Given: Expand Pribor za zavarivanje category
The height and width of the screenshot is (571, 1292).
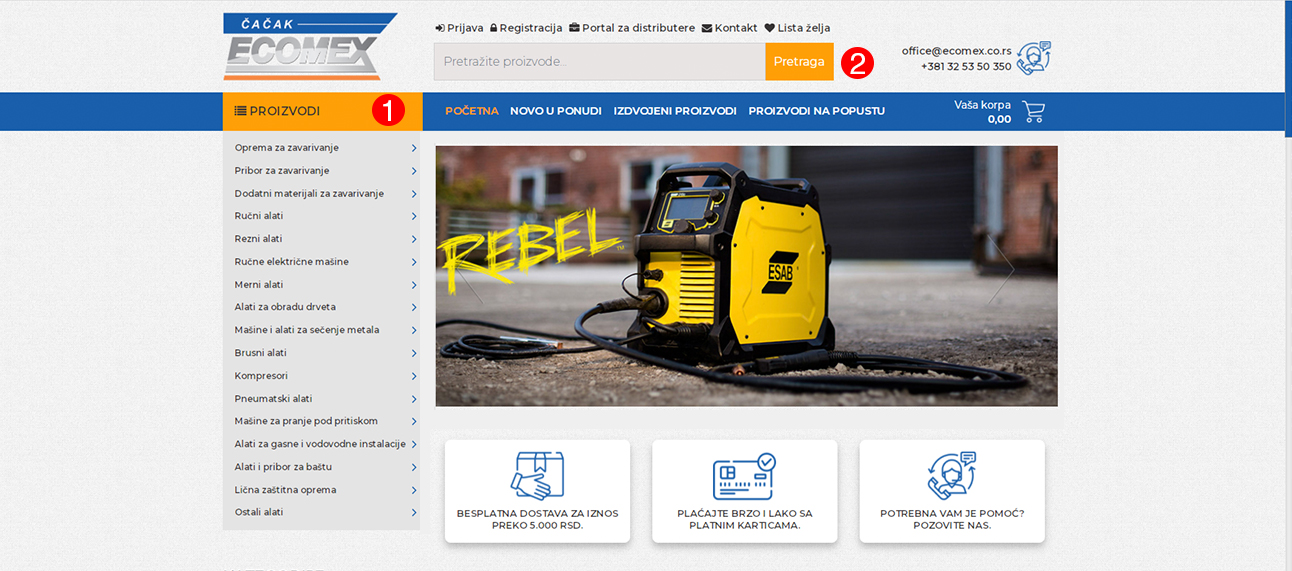Looking at the screenshot, I should (322, 171).
